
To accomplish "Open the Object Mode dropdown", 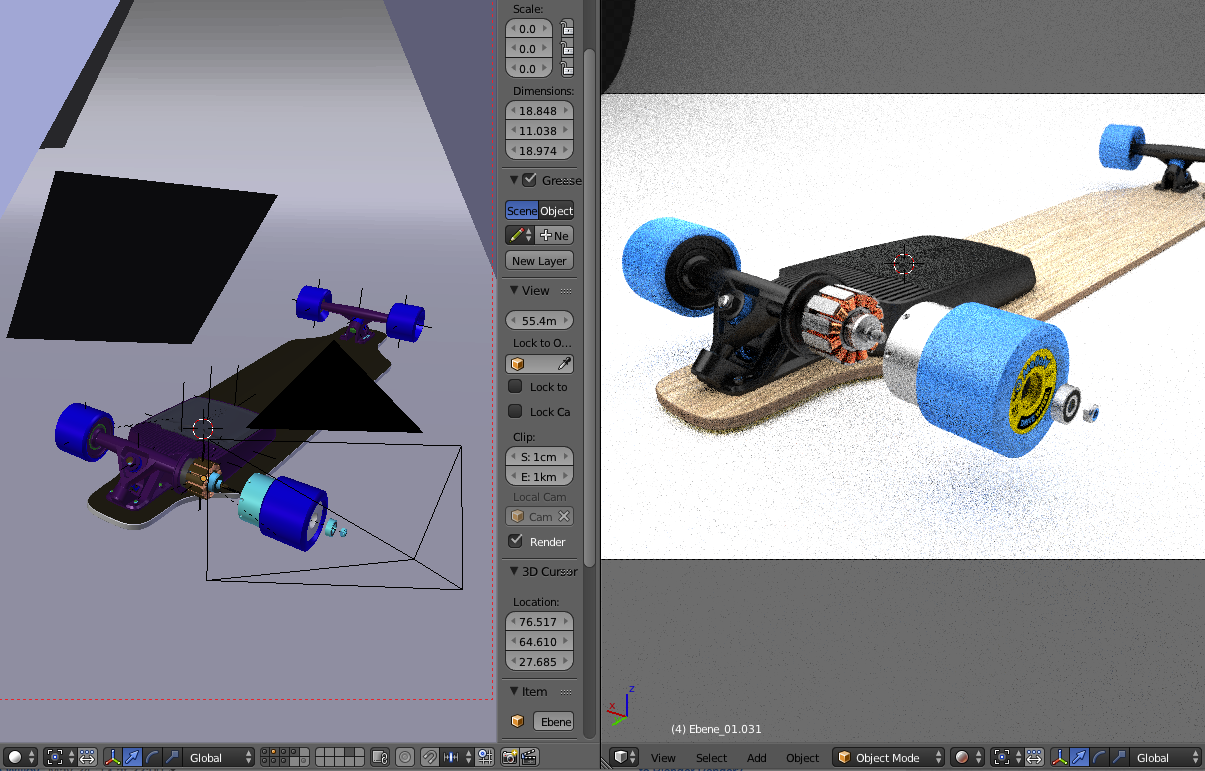I will (x=889, y=758).
